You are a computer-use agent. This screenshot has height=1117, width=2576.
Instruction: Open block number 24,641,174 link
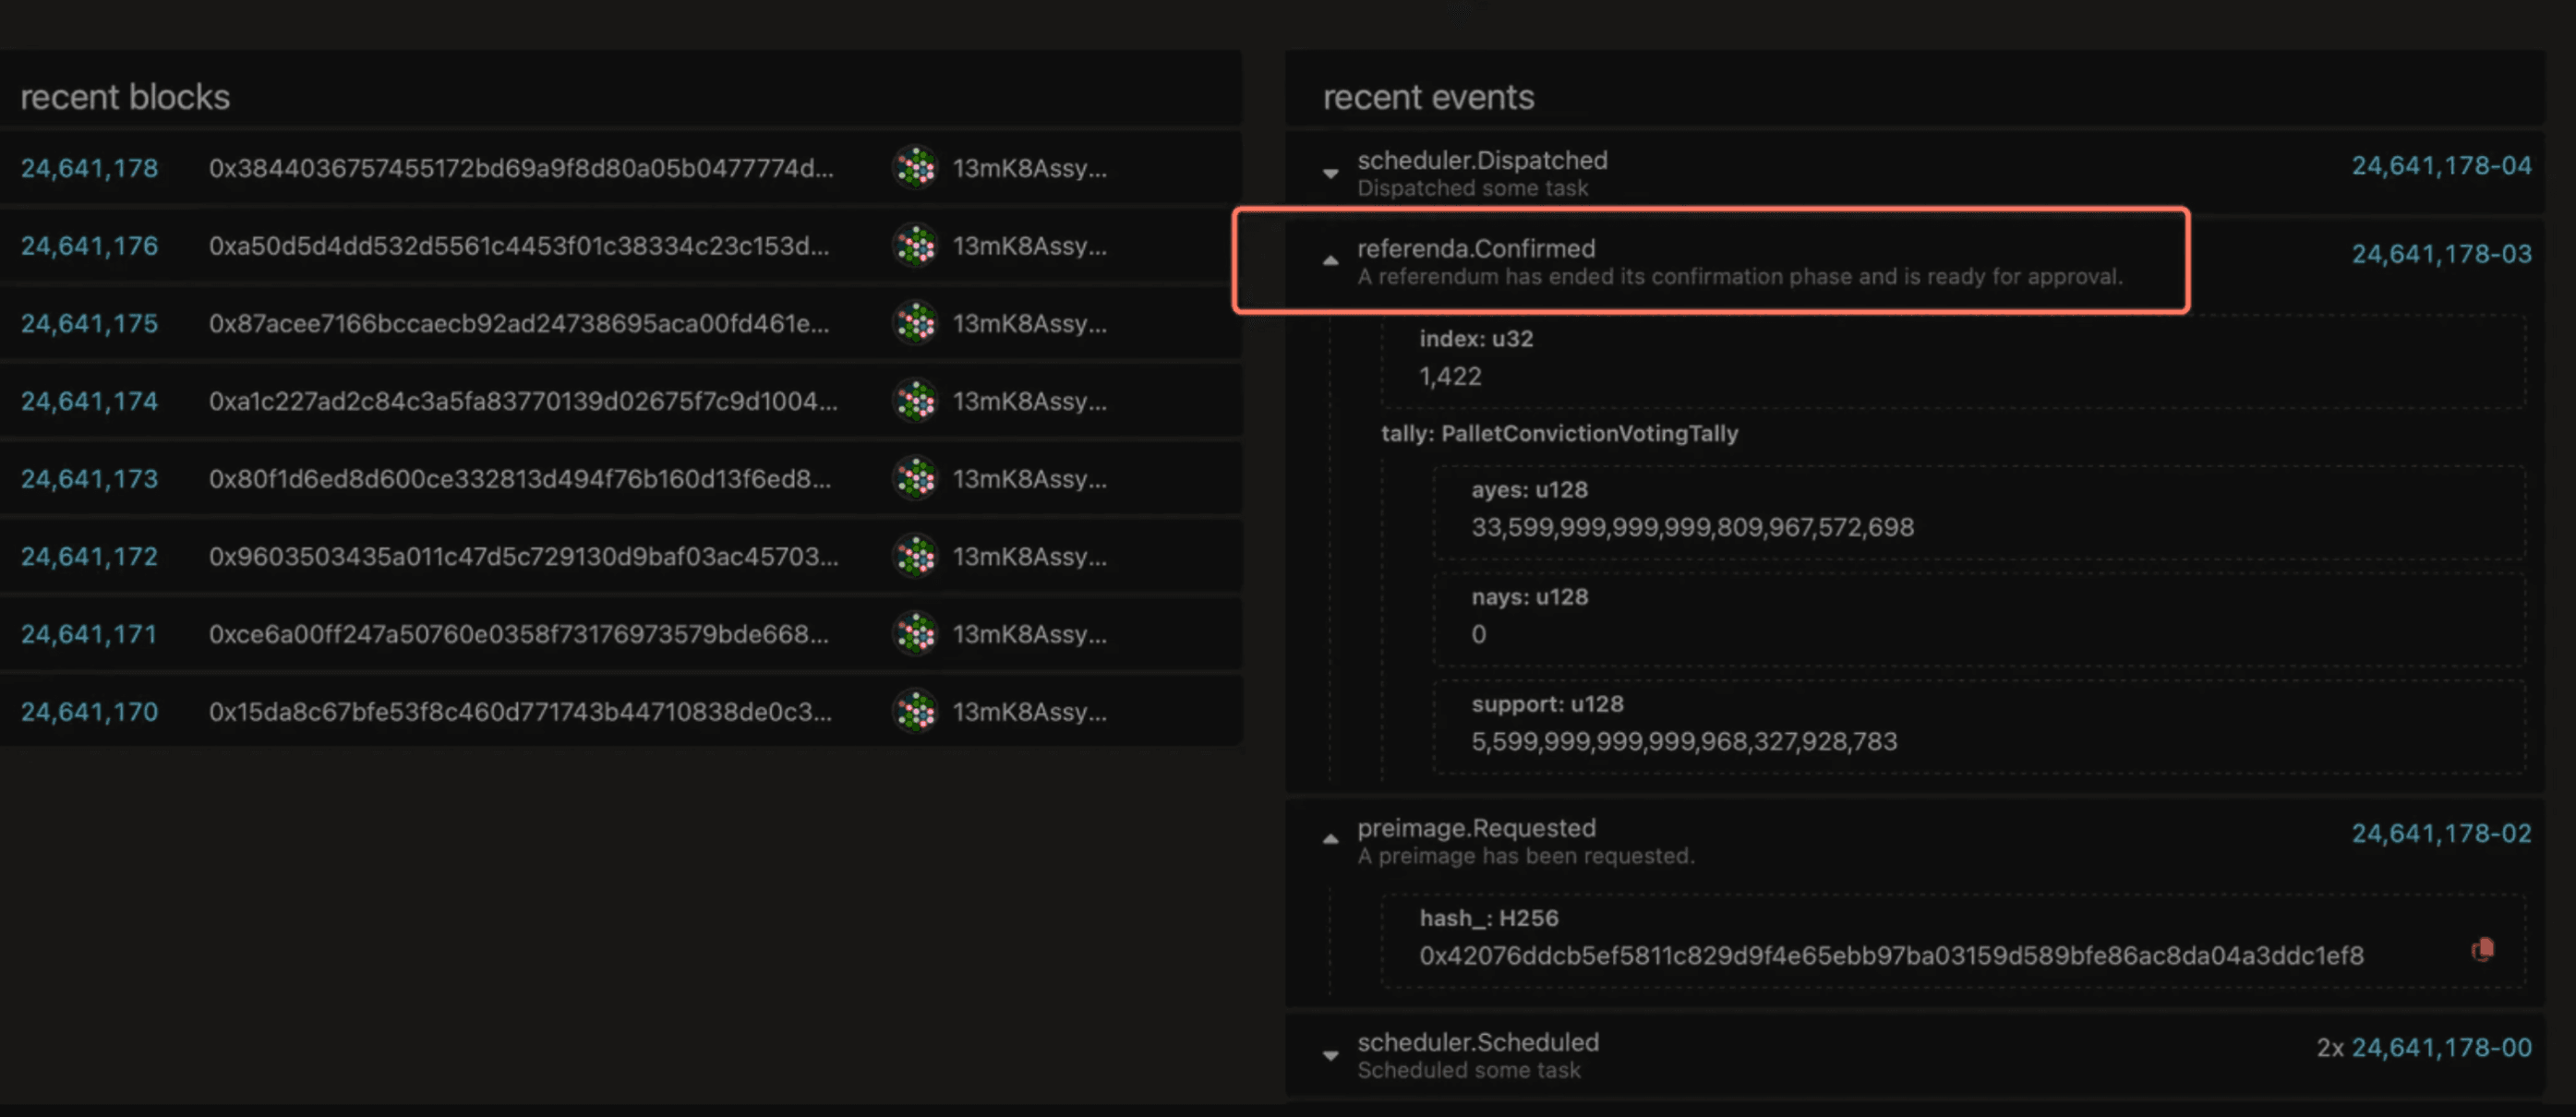click(89, 401)
